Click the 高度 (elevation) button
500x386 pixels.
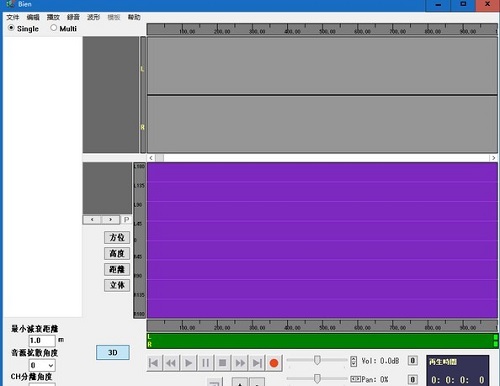point(117,254)
